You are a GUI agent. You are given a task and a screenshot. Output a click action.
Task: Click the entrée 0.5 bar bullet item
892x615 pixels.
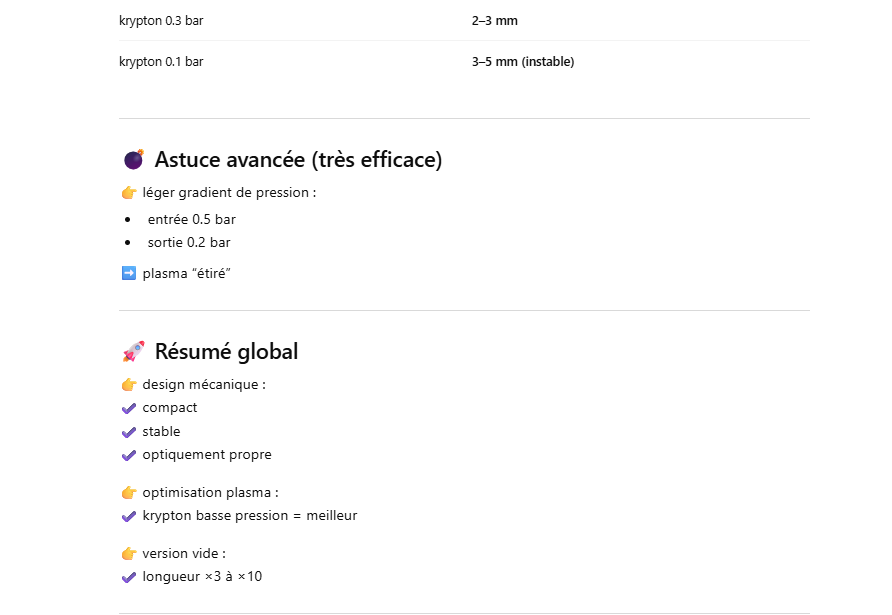click(x=192, y=219)
